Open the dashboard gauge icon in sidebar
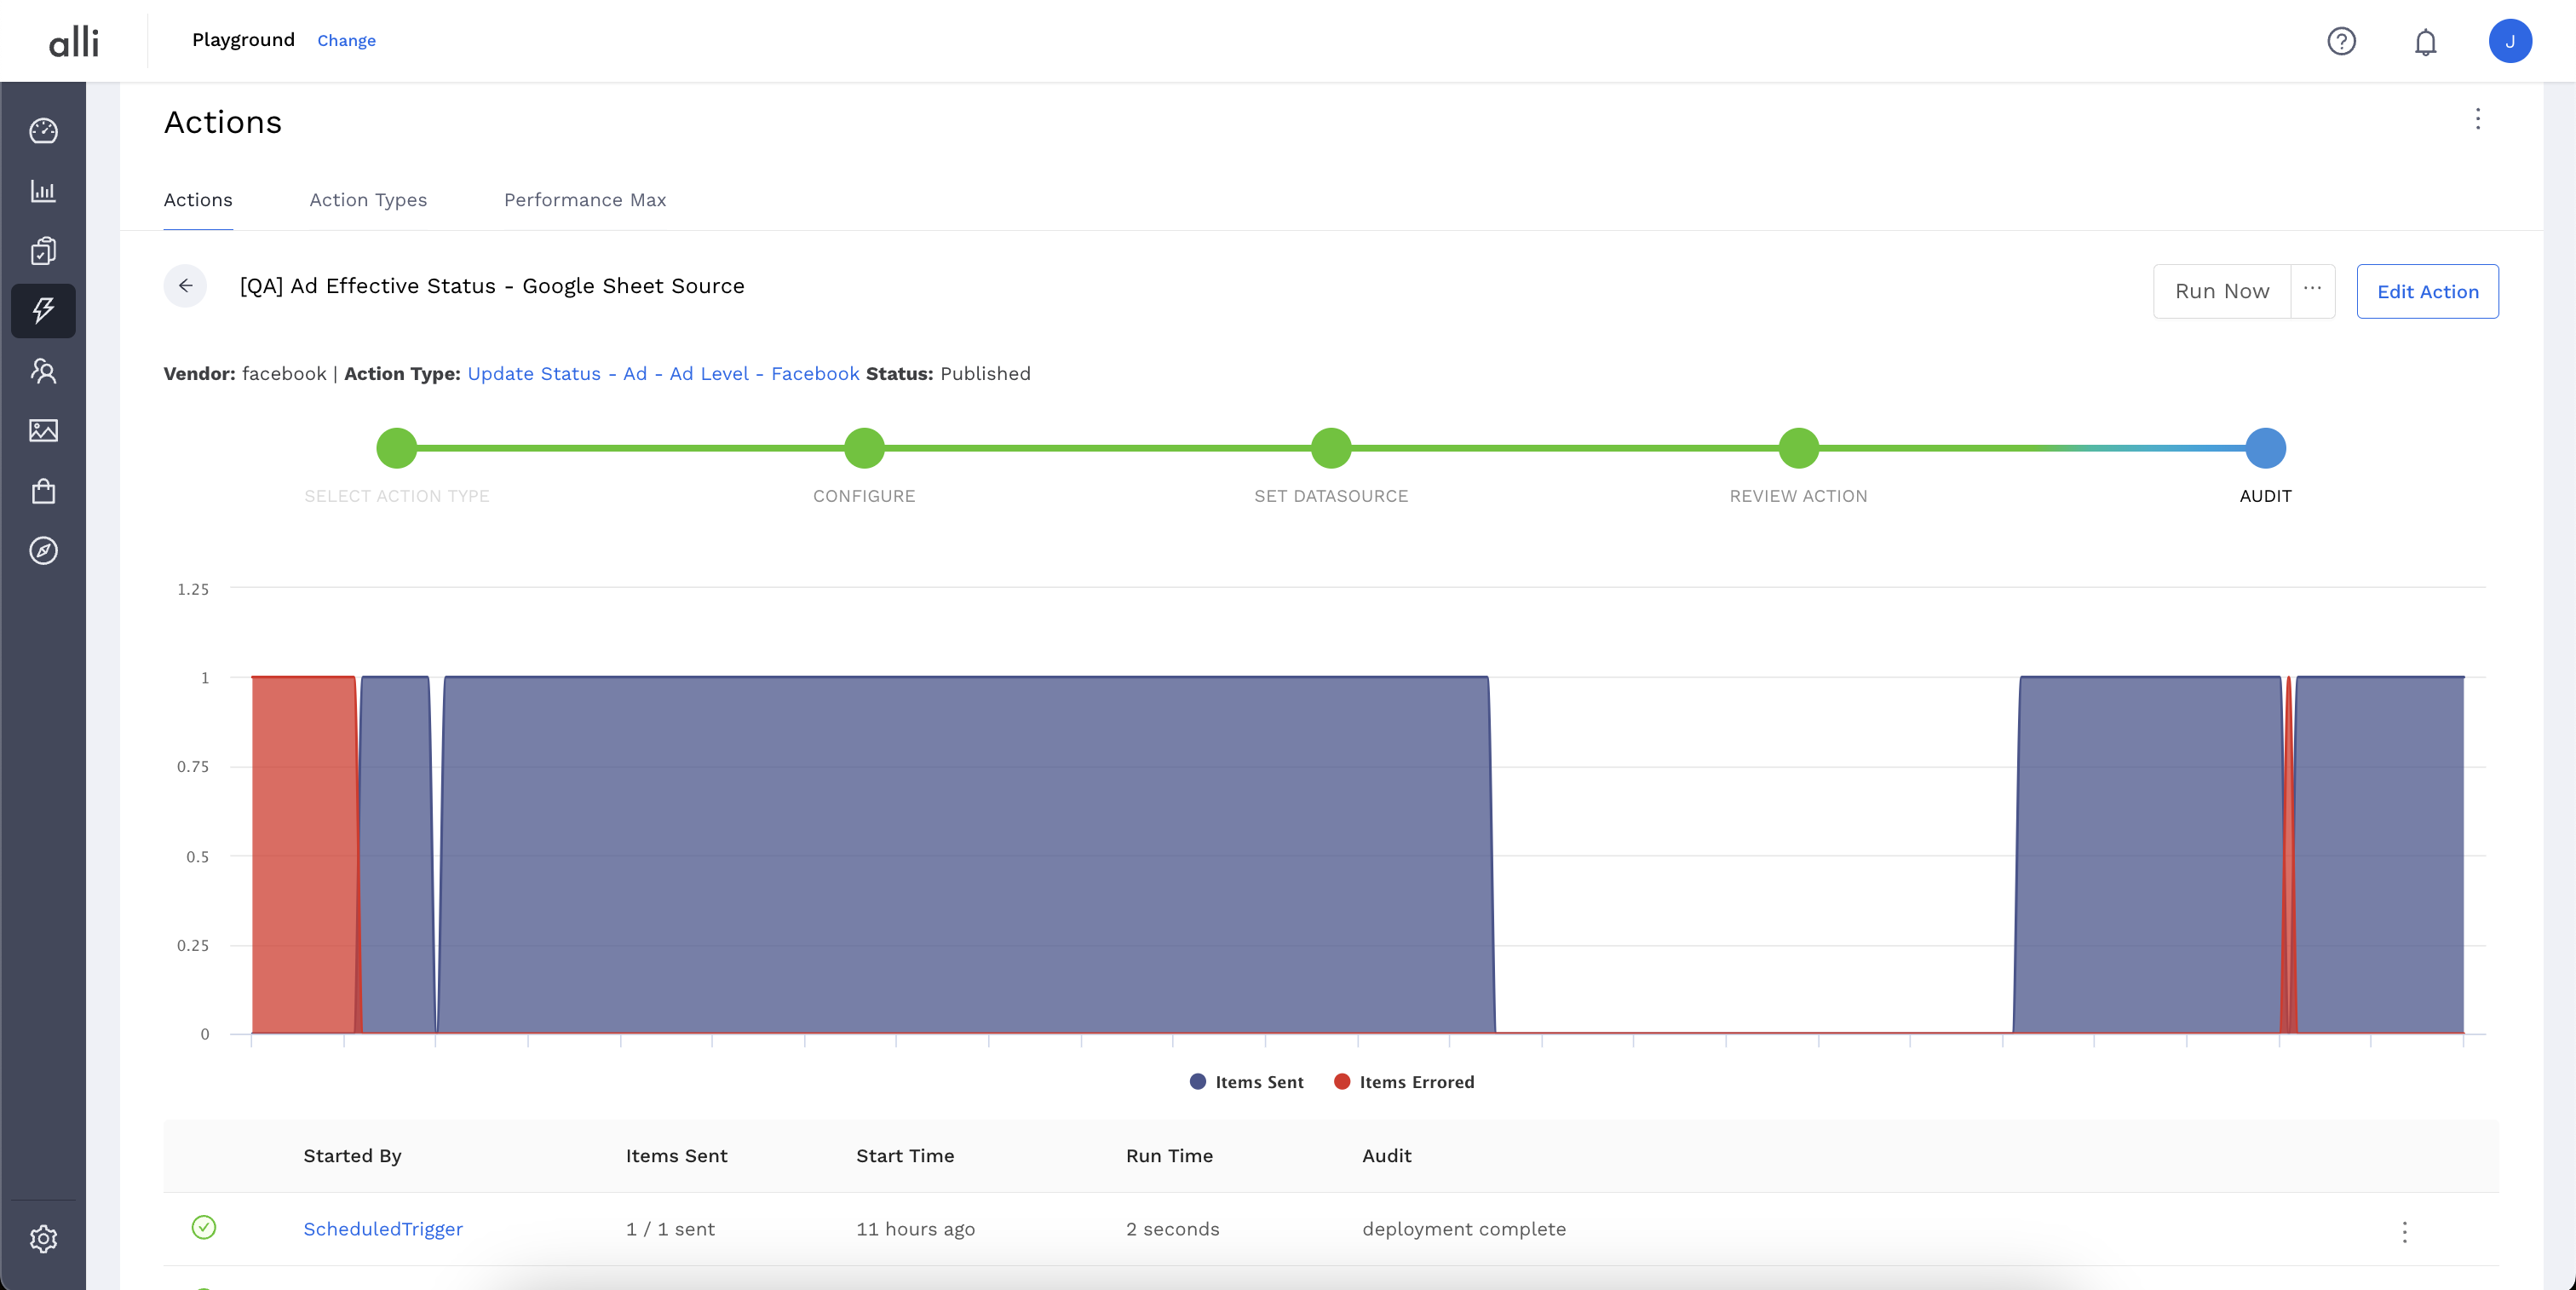This screenshot has width=2576, height=1290. click(43, 131)
